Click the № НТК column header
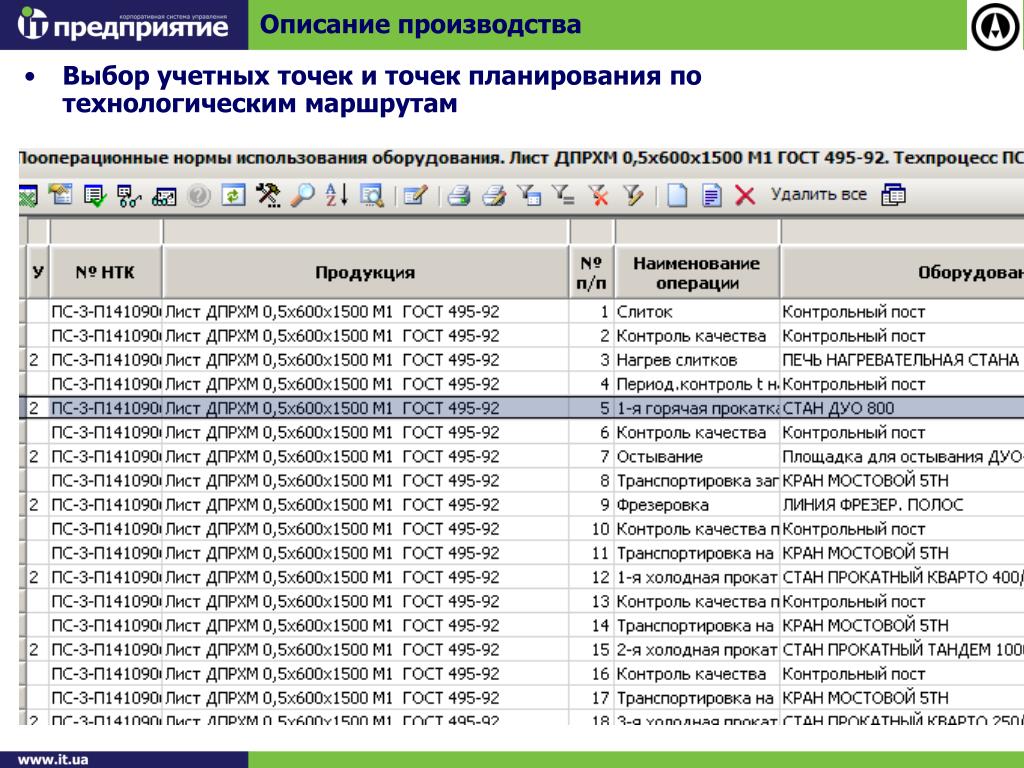This screenshot has height=768, width=1024. pyautogui.click(x=105, y=273)
